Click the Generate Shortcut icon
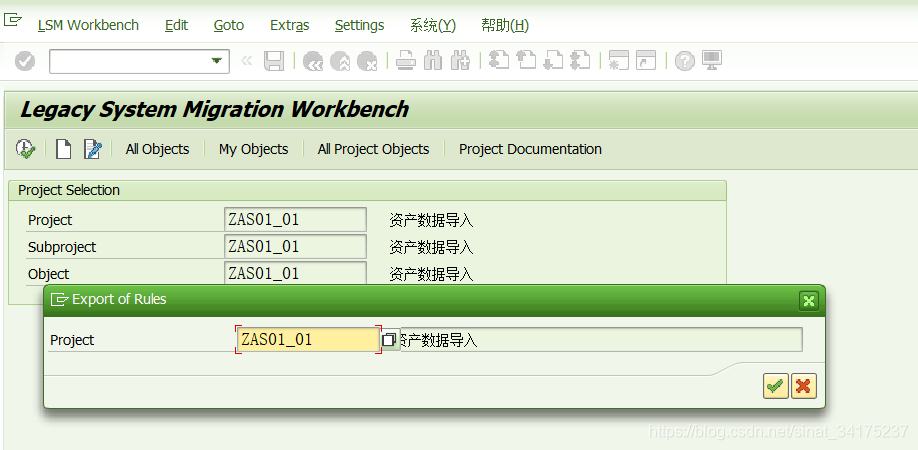Screen dimensions: 918x450 (x=646, y=61)
